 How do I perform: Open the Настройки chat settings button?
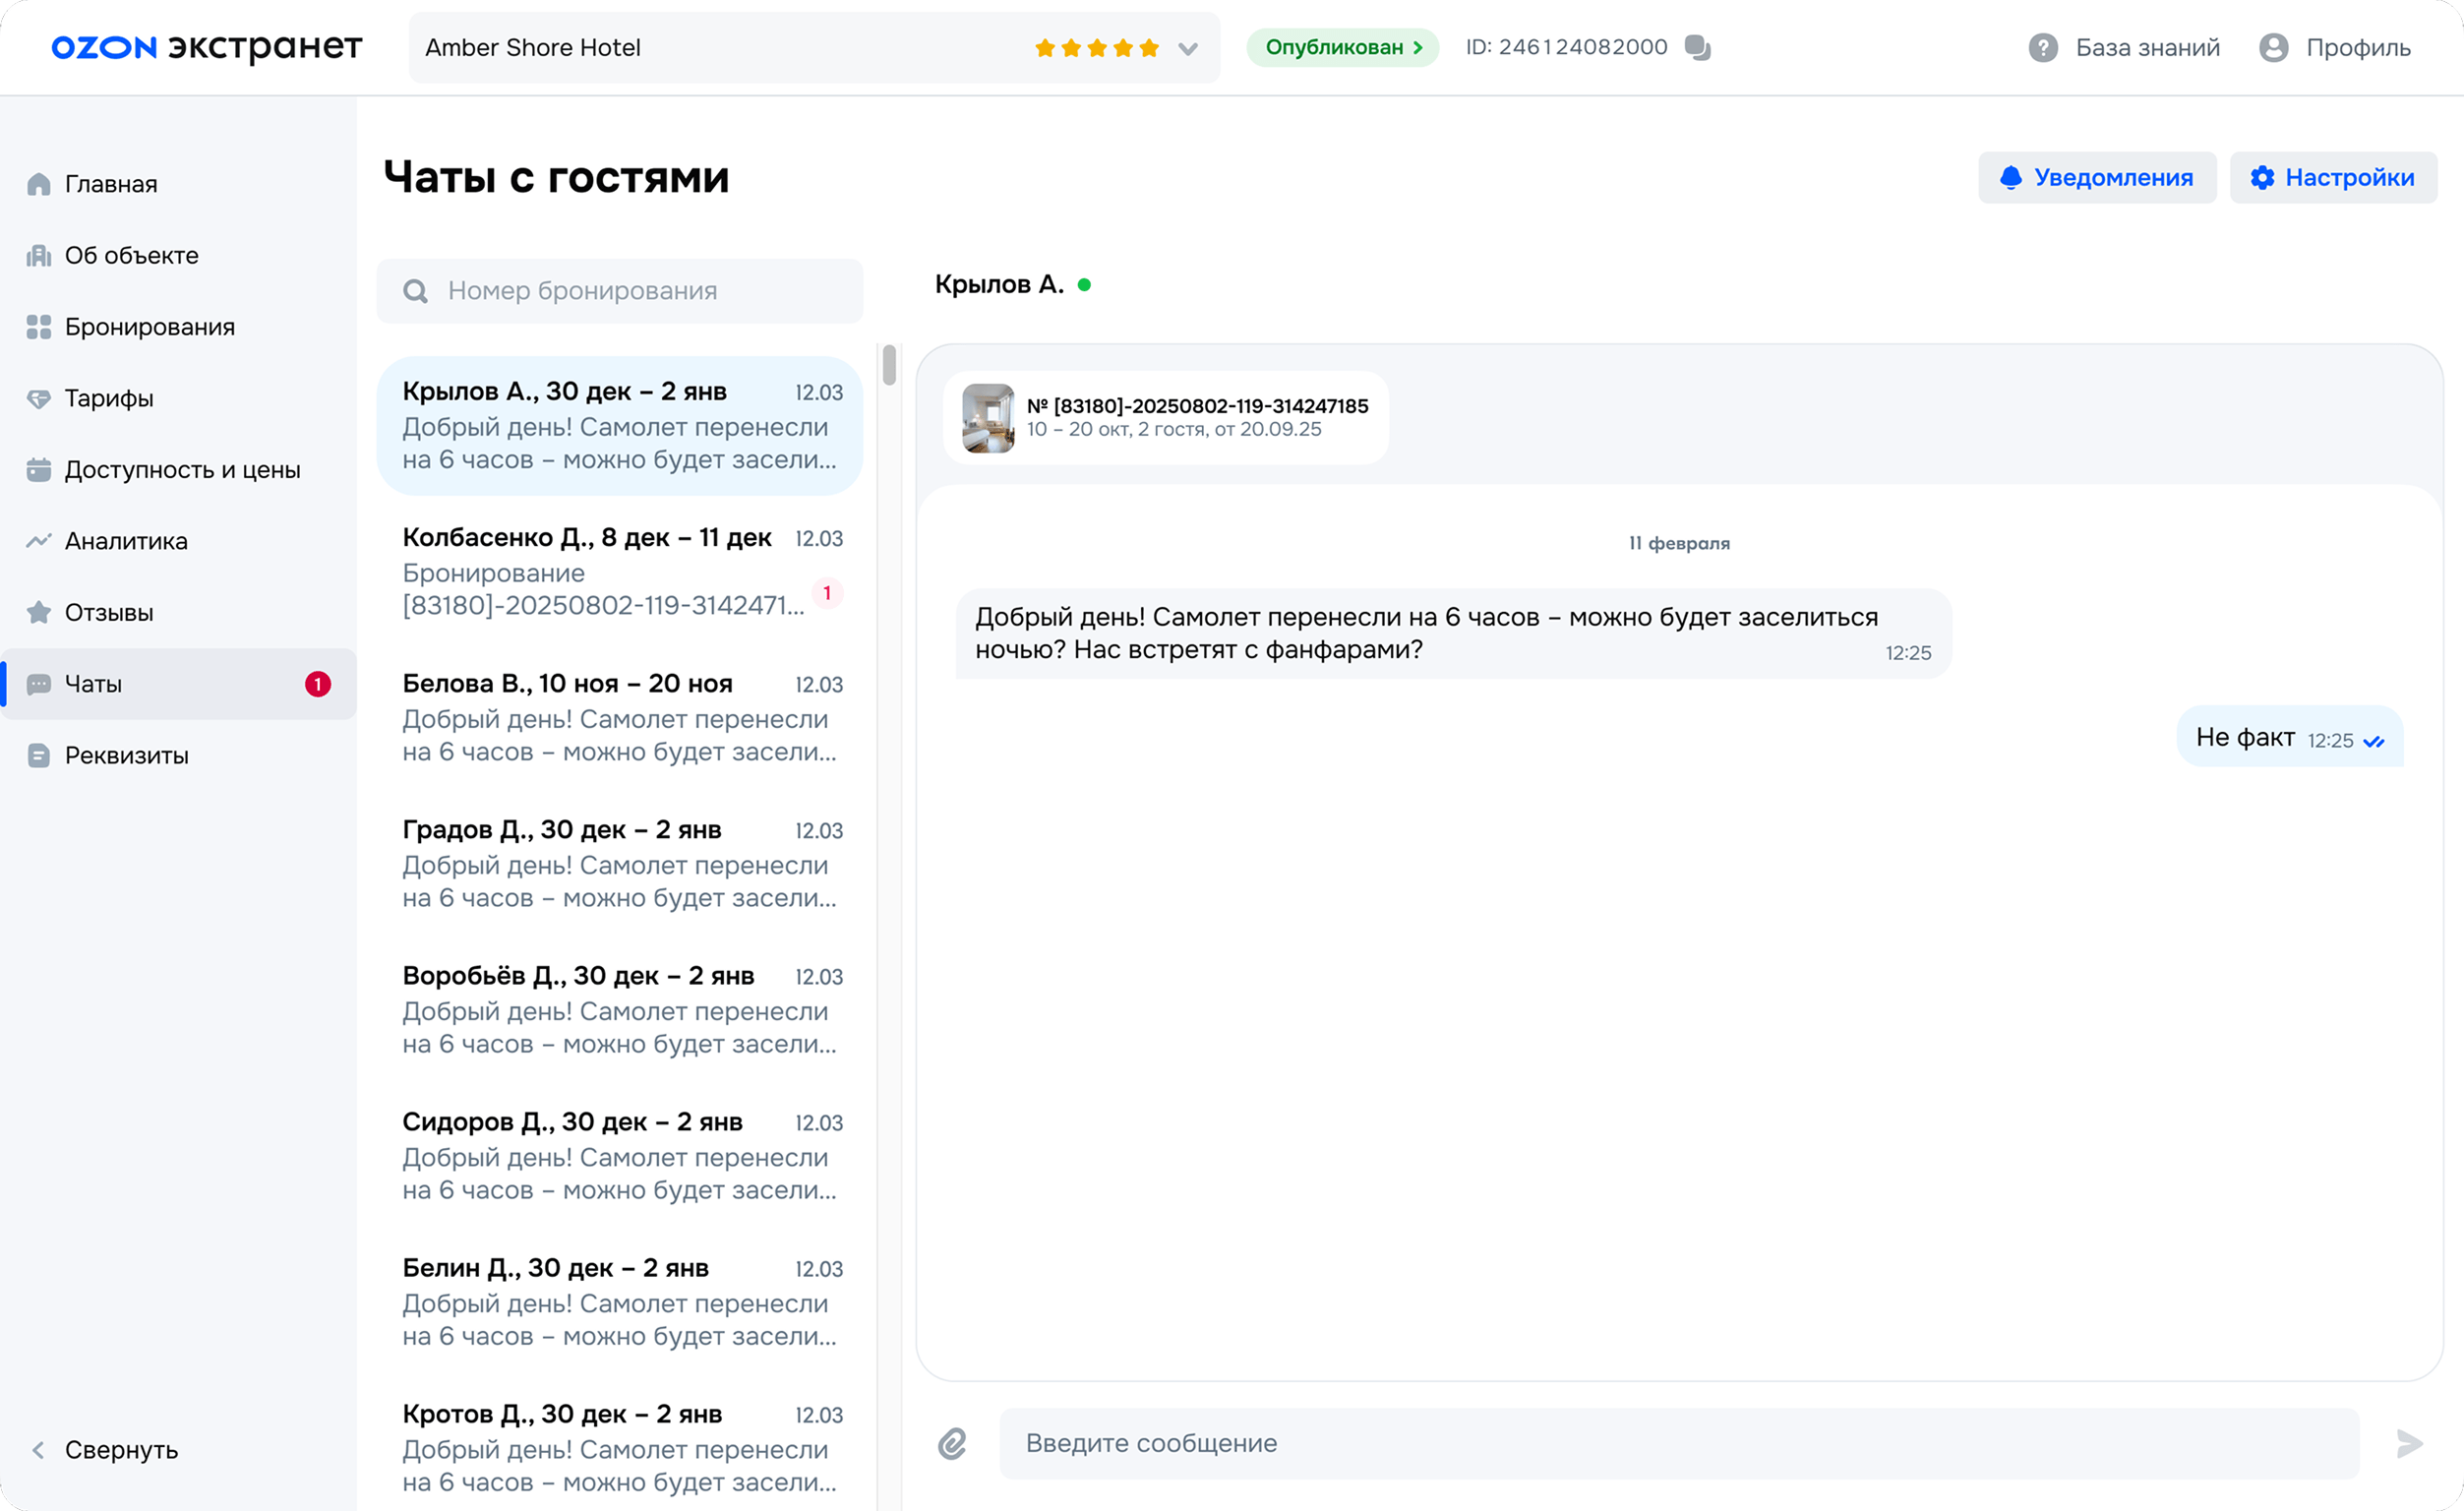(2332, 177)
